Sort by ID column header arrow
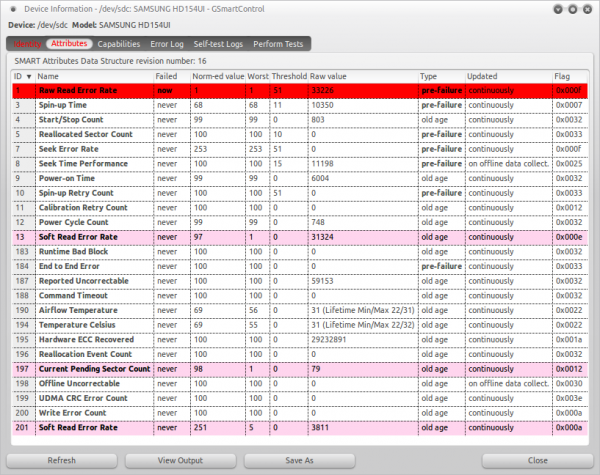This screenshot has width=600, height=475. 29,77
